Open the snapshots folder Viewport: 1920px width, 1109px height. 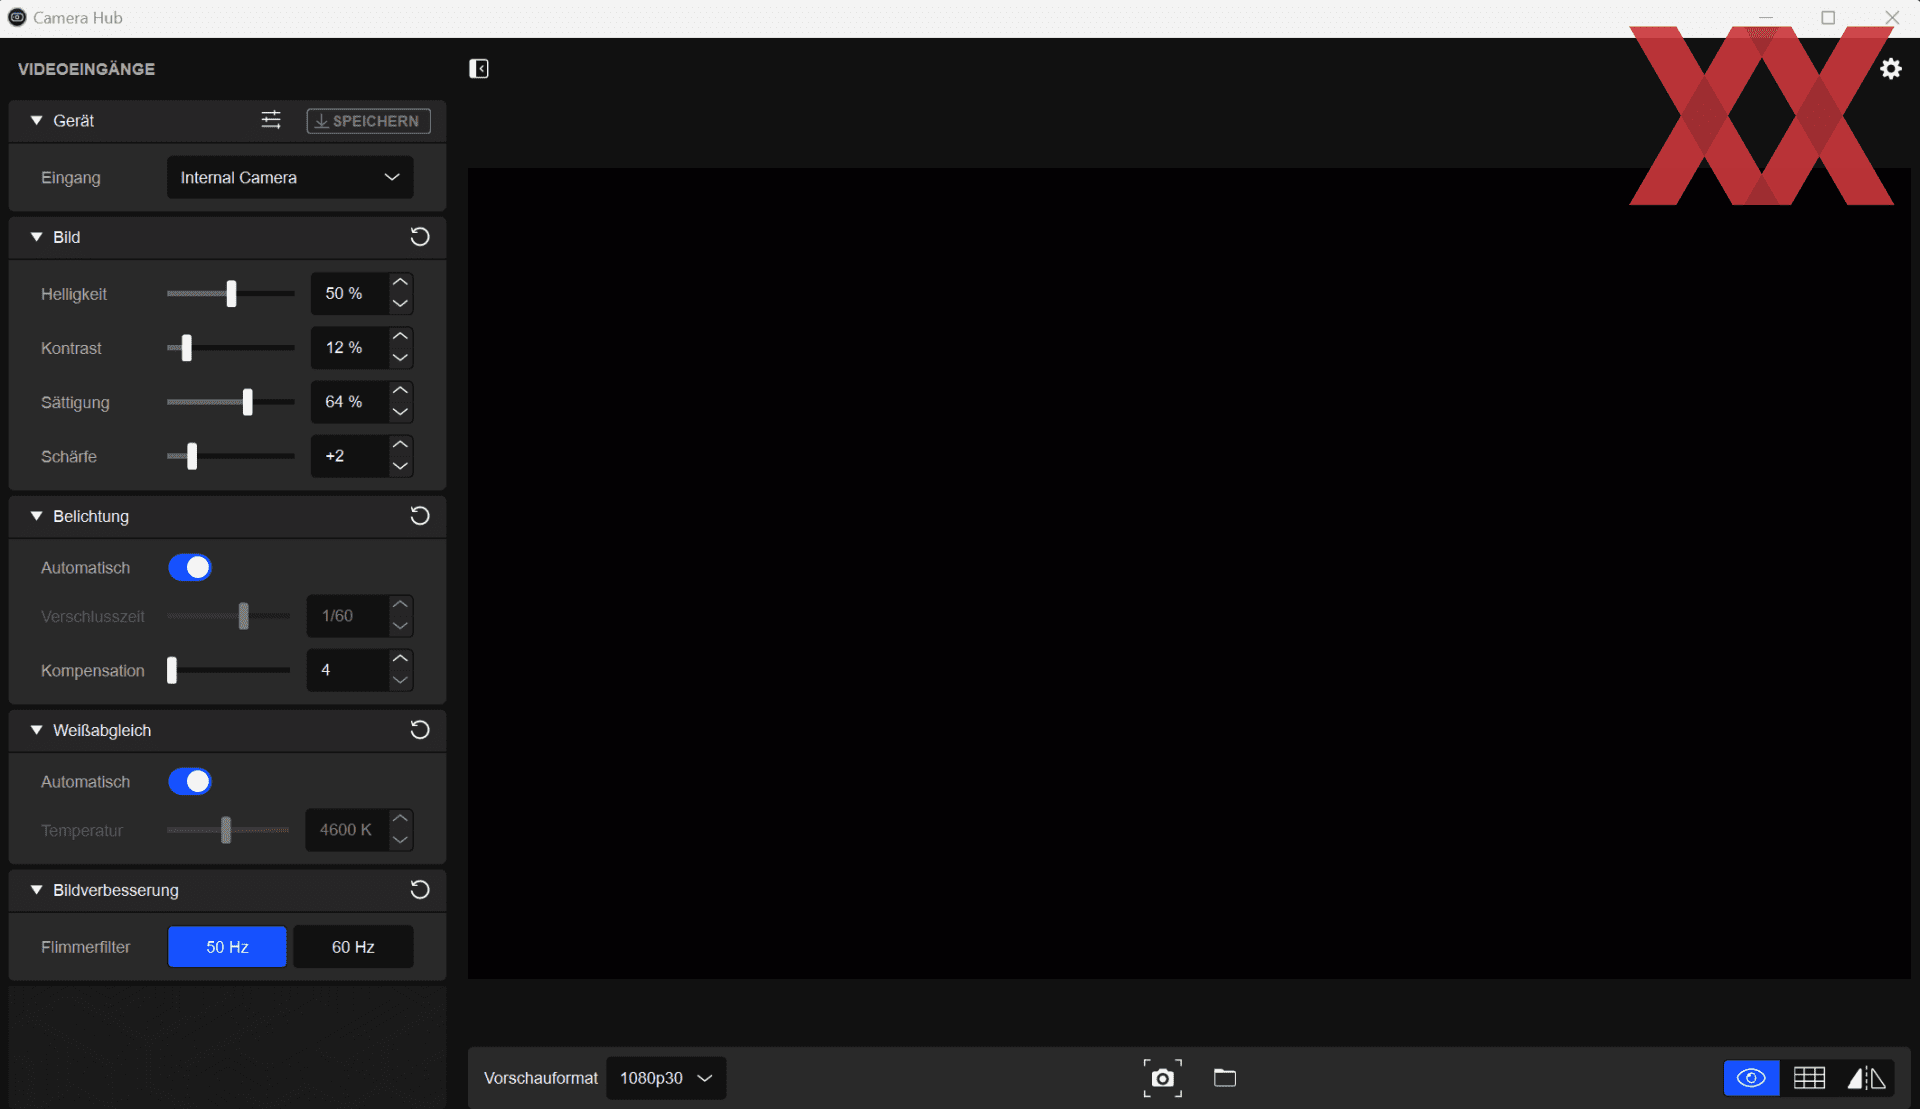(1225, 1078)
